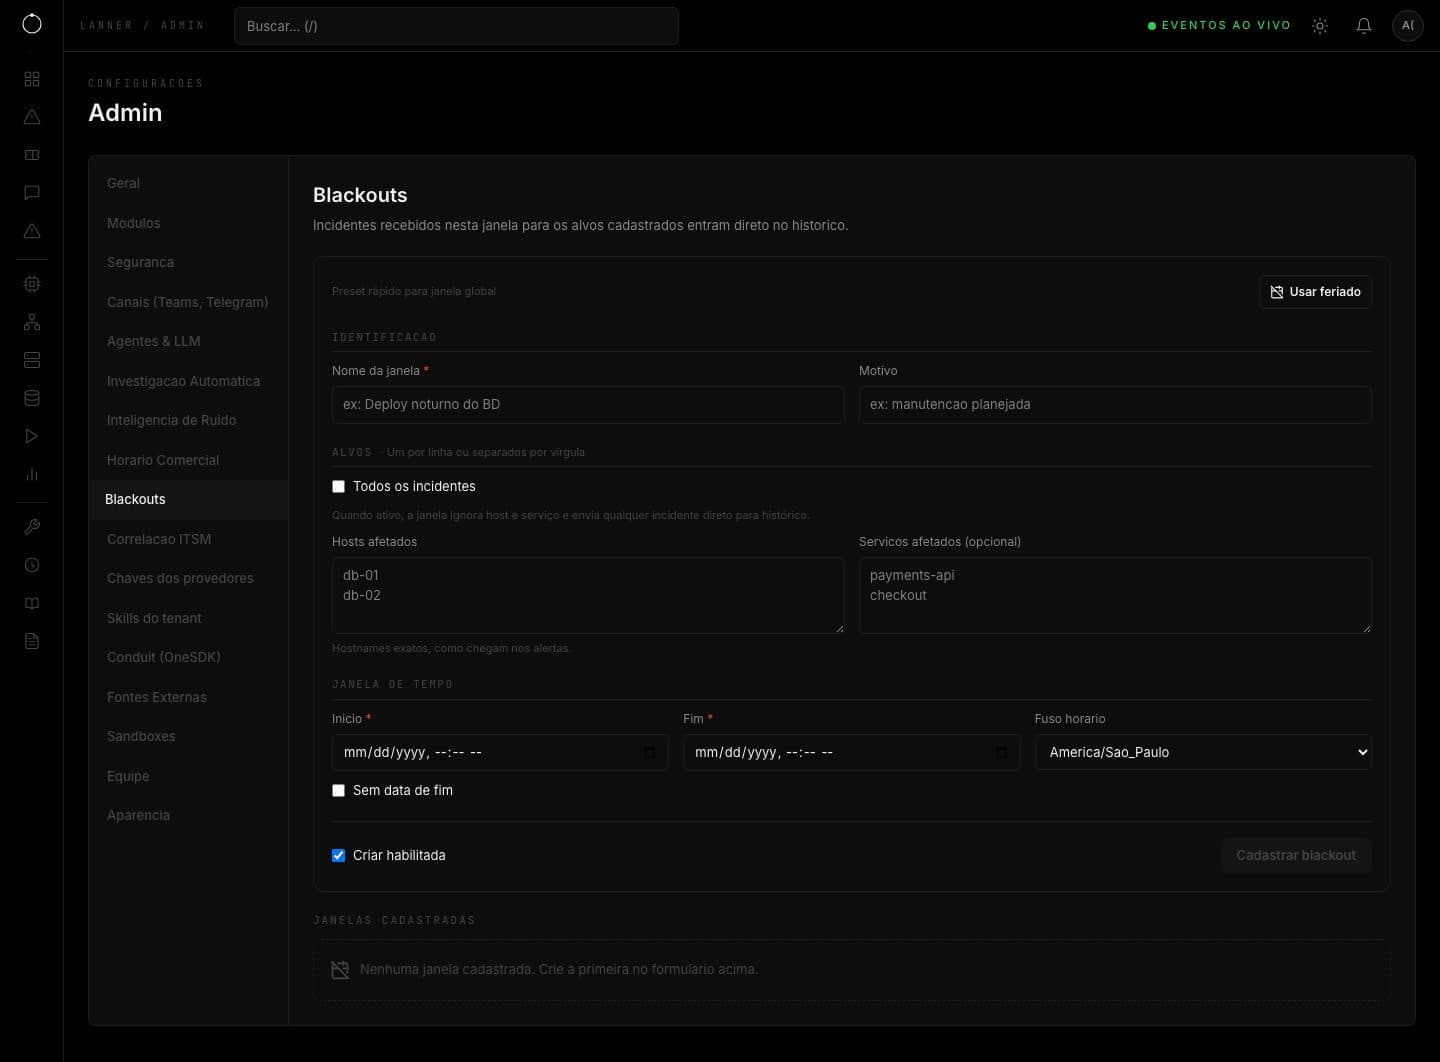The height and width of the screenshot is (1062, 1440).
Task: Open the network topology icon in sidebar
Action: pyautogui.click(x=32, y=322)
